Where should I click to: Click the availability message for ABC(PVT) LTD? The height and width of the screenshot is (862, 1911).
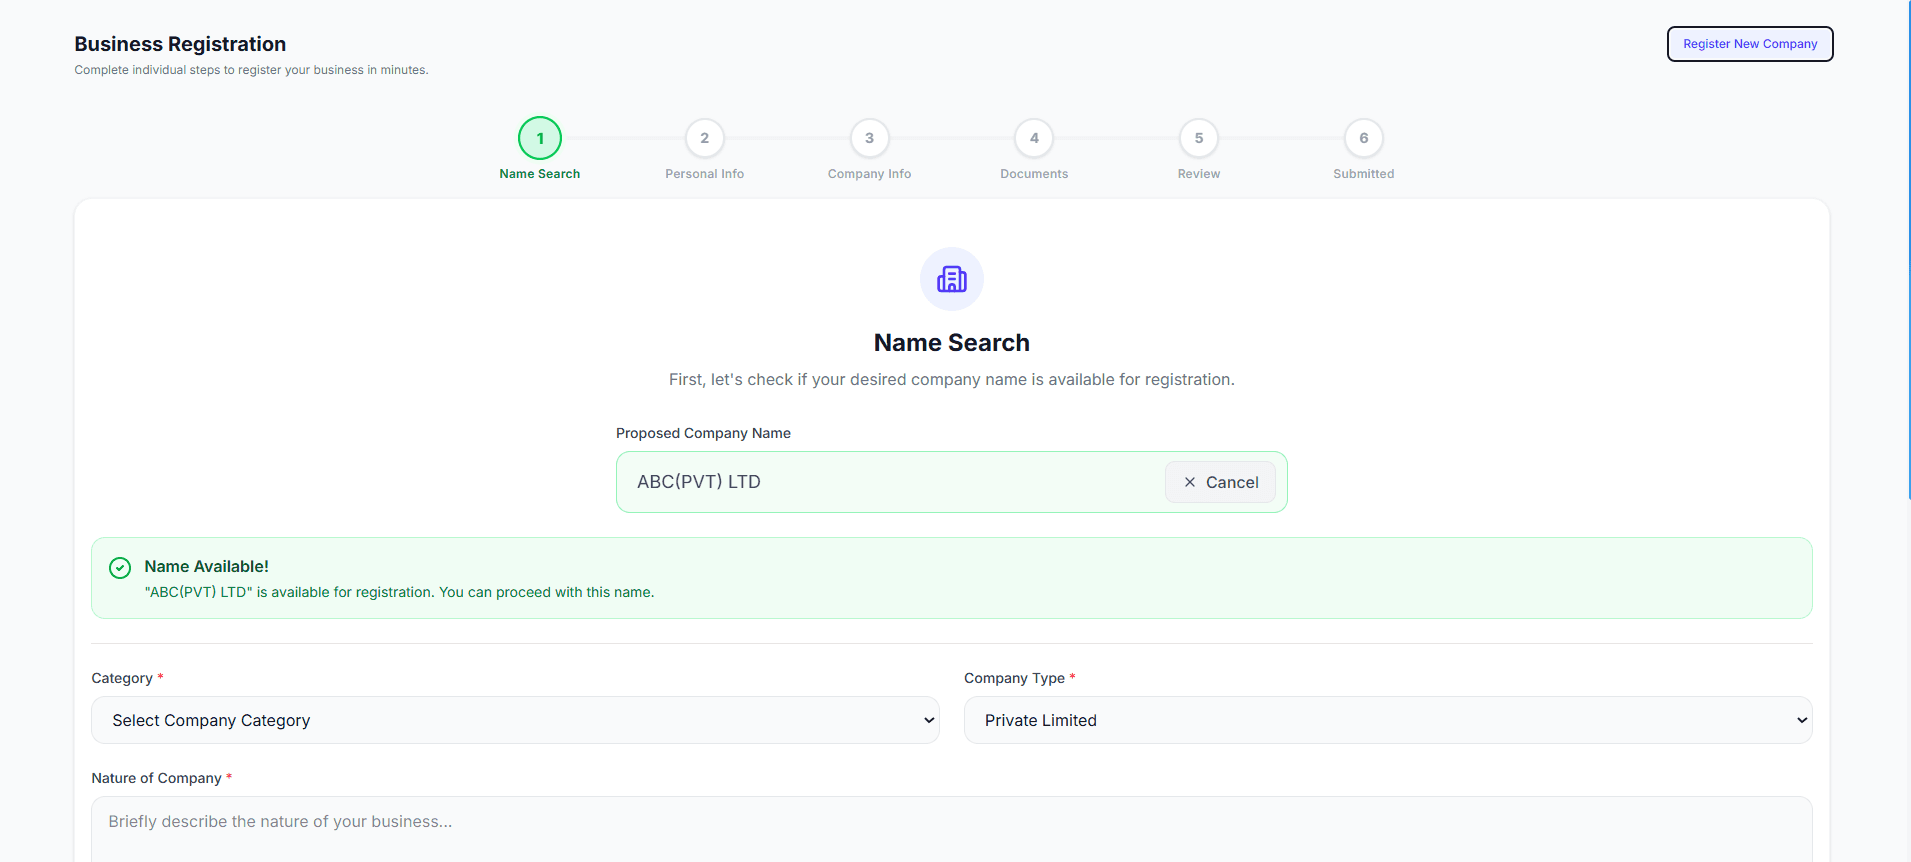pos(400,592)
